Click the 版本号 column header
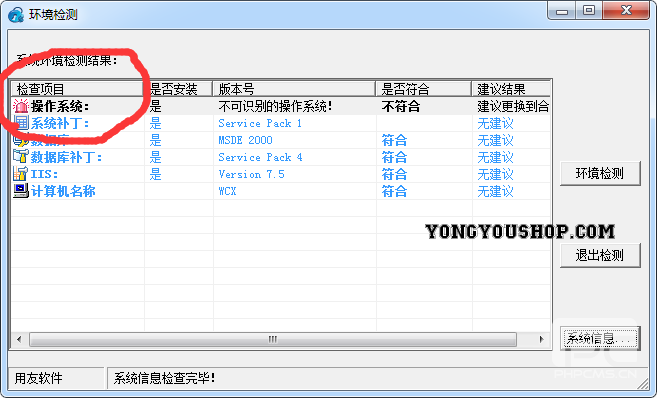657x398 pixels. point(294,89)
